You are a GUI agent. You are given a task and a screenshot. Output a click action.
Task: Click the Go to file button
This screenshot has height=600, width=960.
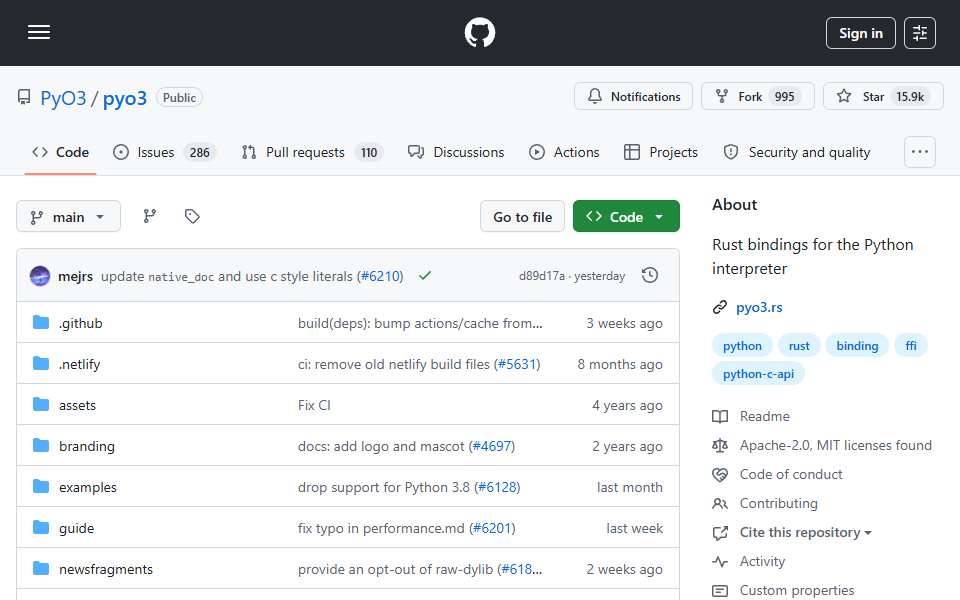522,217
